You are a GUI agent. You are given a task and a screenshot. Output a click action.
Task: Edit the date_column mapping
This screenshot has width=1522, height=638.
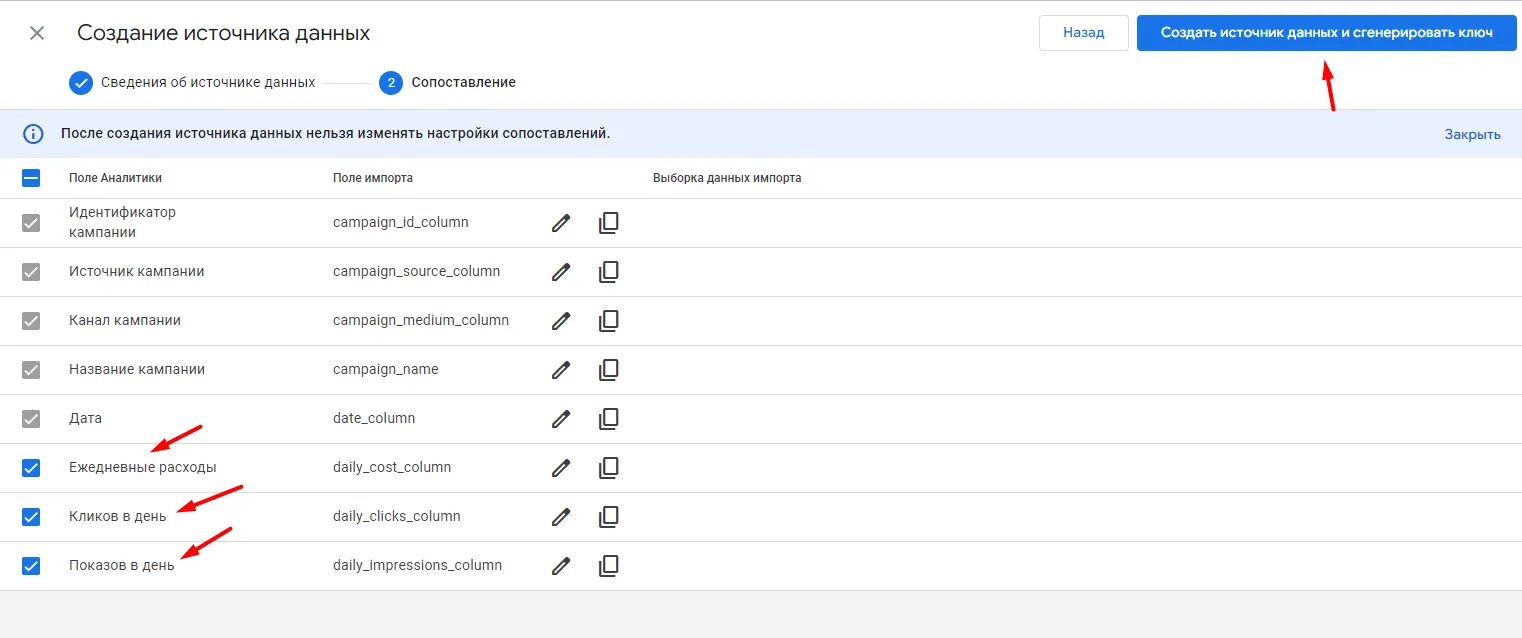pos(561,419)
